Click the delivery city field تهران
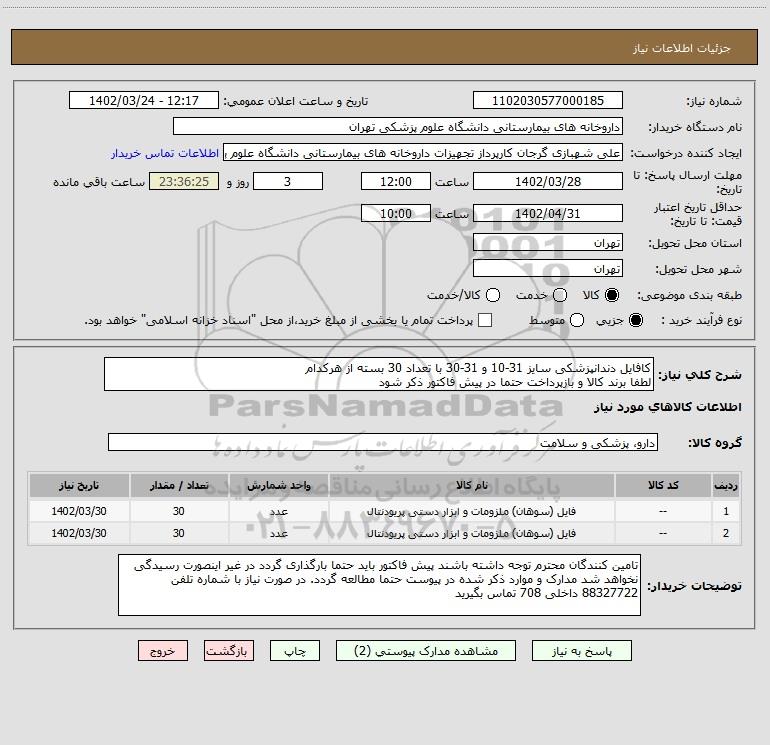The image size is (770, 745). pos(548,269)
